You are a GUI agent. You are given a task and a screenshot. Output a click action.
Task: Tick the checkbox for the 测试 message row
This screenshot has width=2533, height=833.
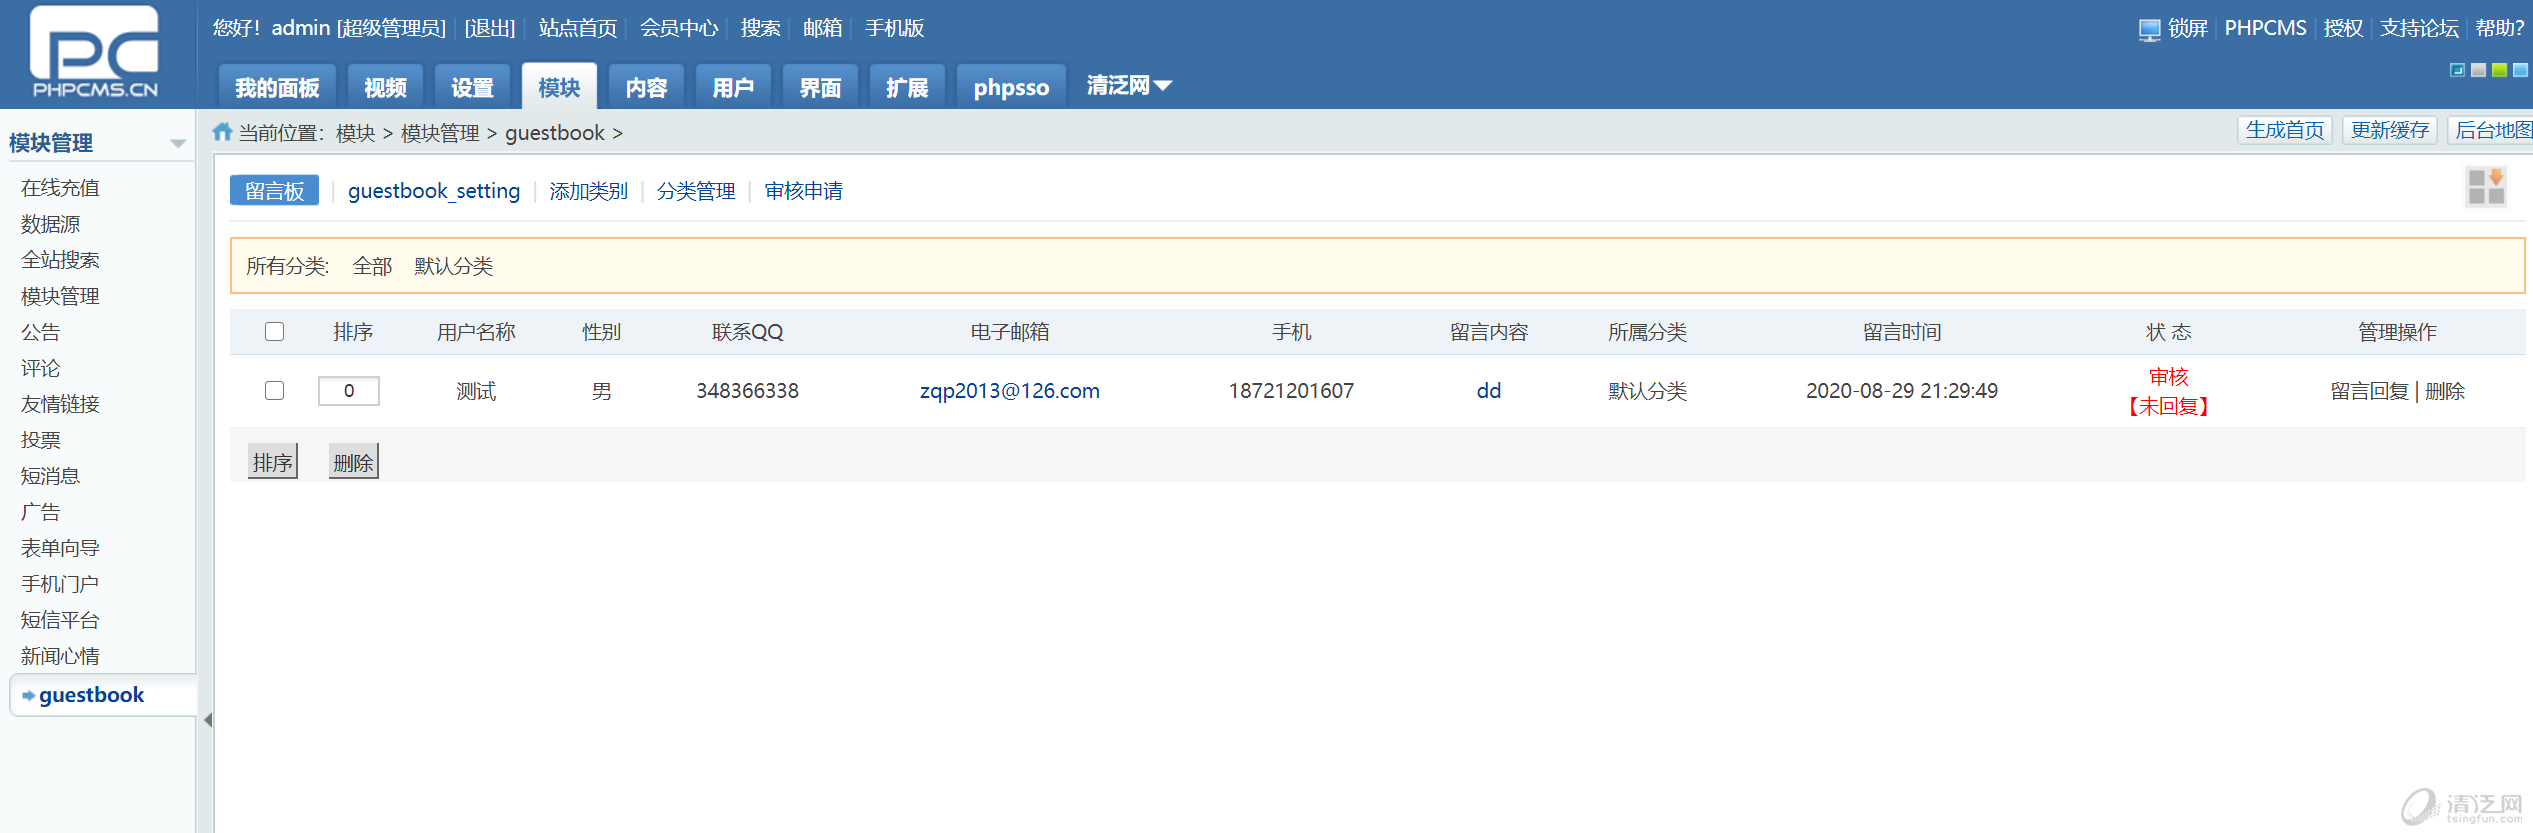click(274, 391)
